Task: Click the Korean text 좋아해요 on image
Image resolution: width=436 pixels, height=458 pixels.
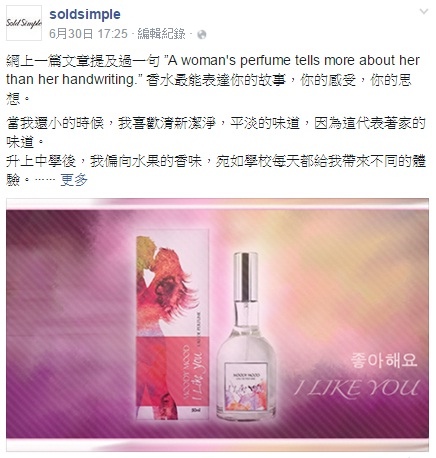Action: 384,361
